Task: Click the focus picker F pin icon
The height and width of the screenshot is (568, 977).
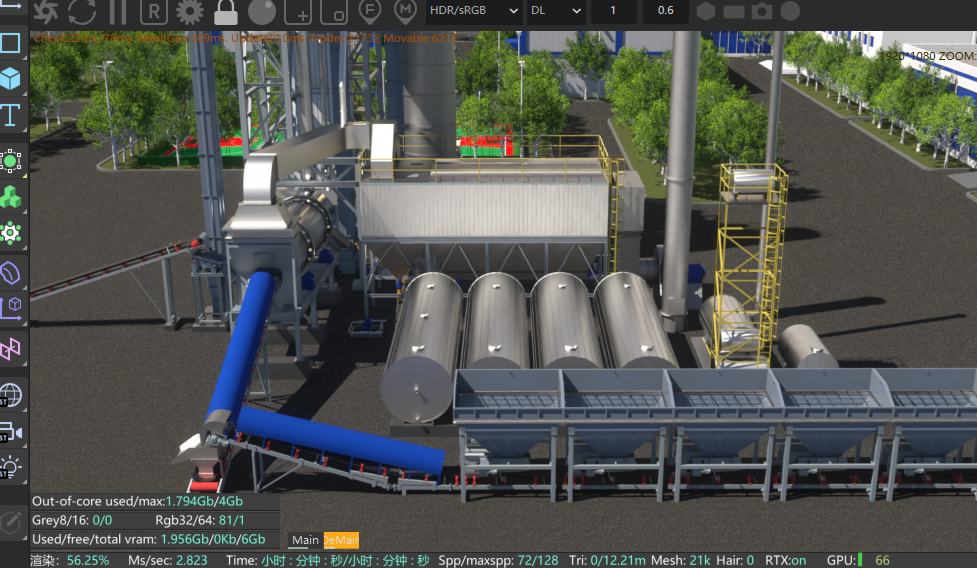Action: coord(370,12)
